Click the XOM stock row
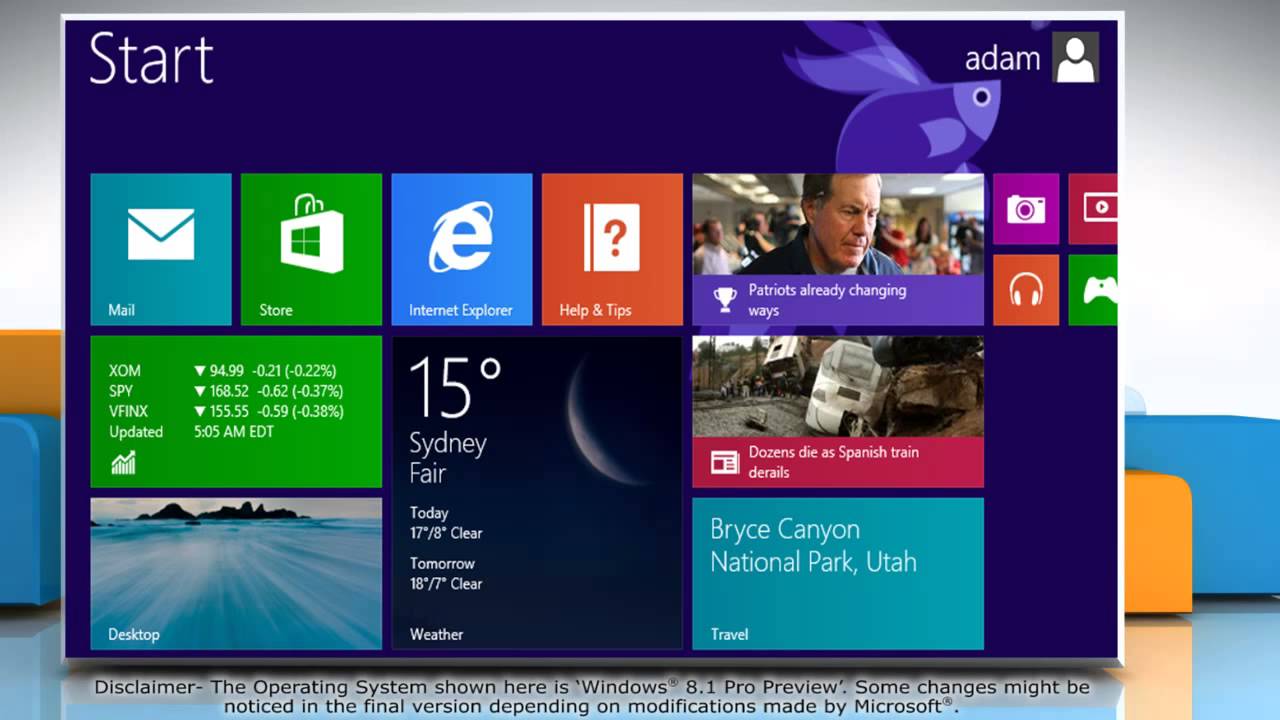The width and height of the screenshot is (1280, 720). pyautogui.click(x=222, y=371)
